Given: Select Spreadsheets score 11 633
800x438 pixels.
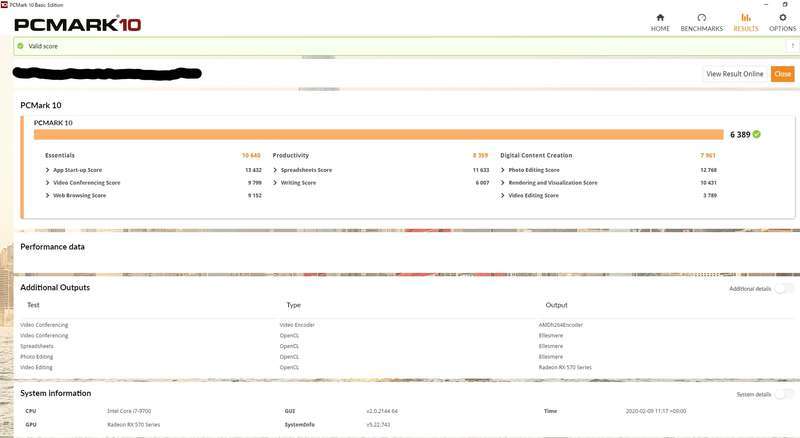Looking at the screenshot, I should tap(481, 170).
